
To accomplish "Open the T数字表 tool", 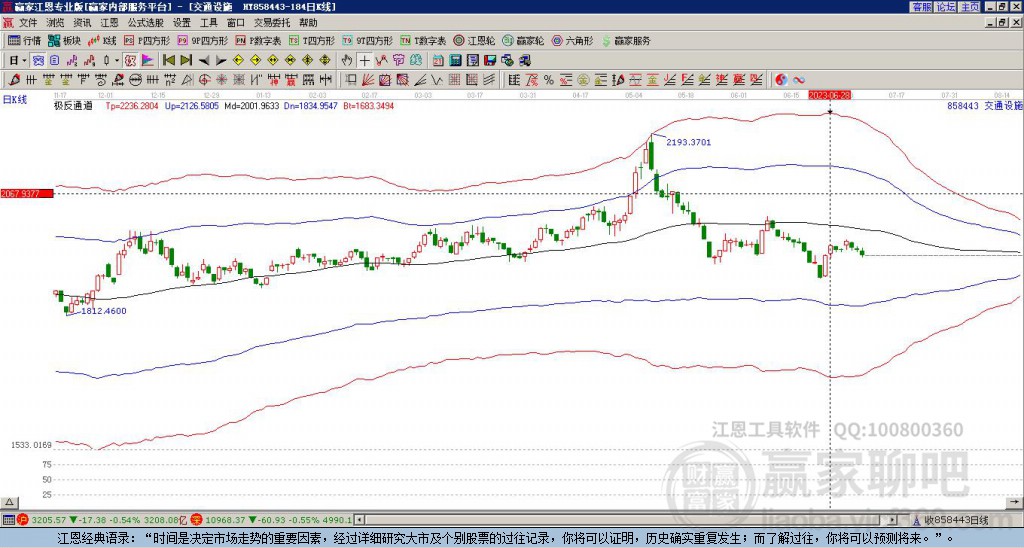I will [423, 40].
